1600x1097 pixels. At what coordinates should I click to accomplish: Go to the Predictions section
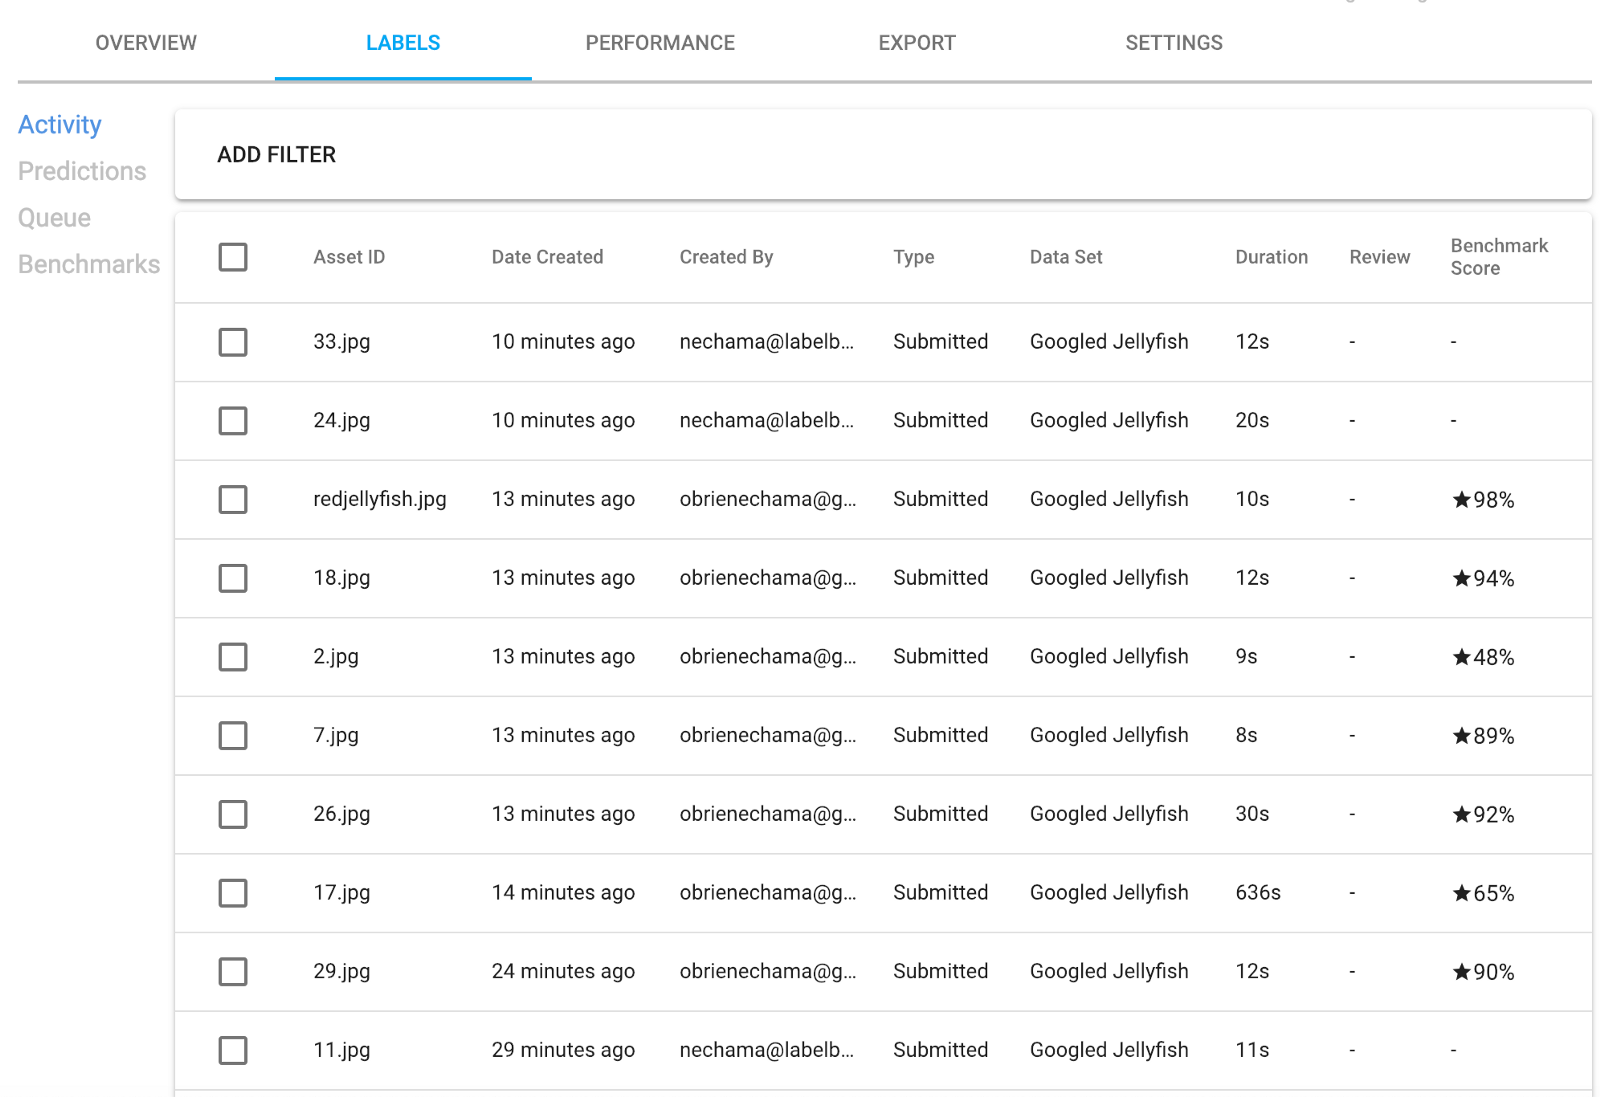pos(82,171)
